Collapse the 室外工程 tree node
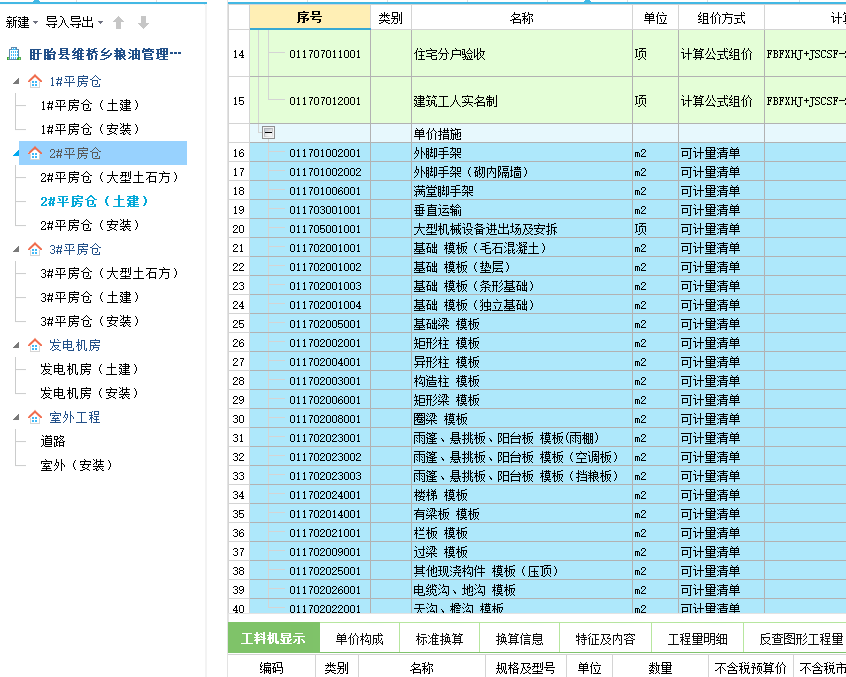The height and width of the screenshot is (677, 846). coord(16,417)
